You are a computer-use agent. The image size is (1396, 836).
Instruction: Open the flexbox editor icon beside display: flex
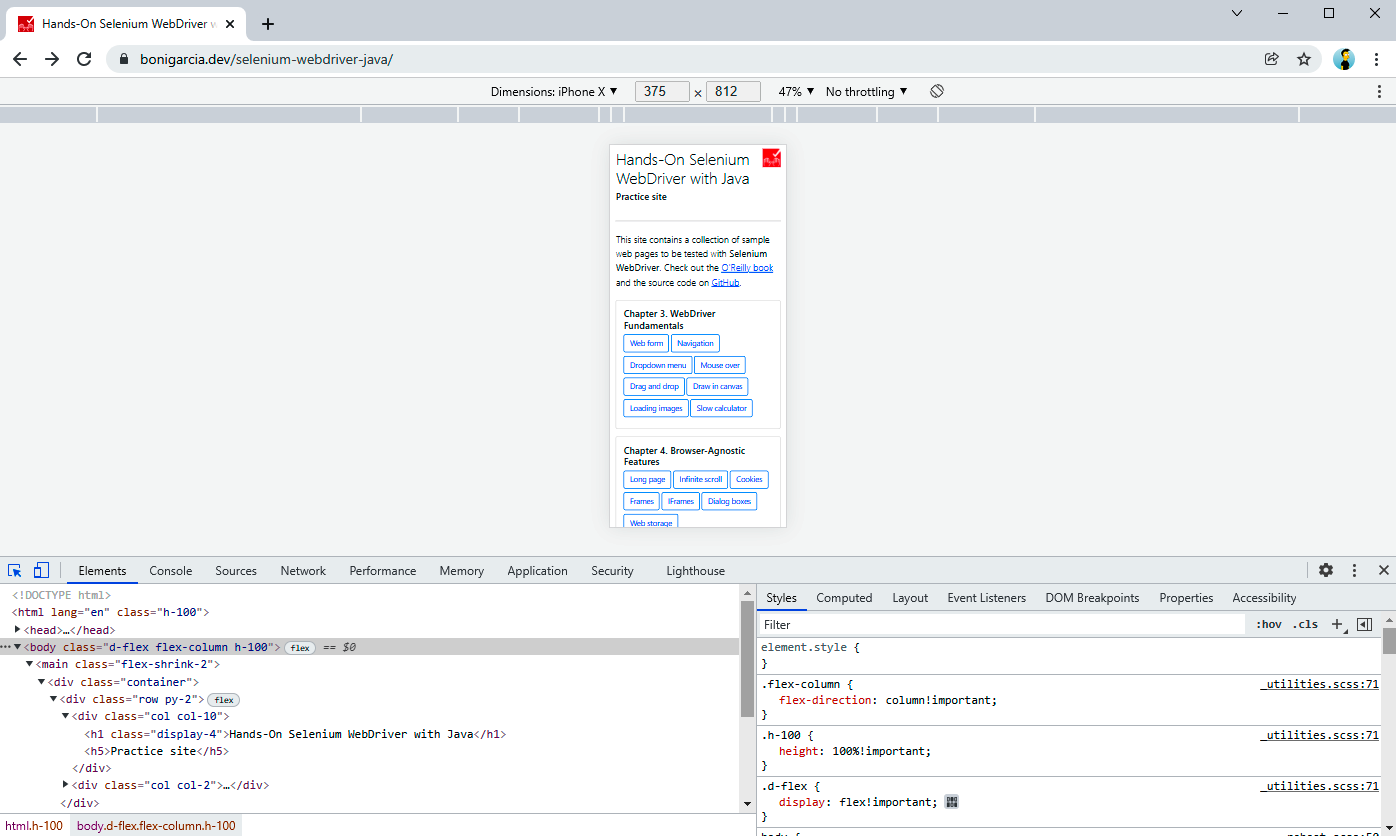point(951,802)
